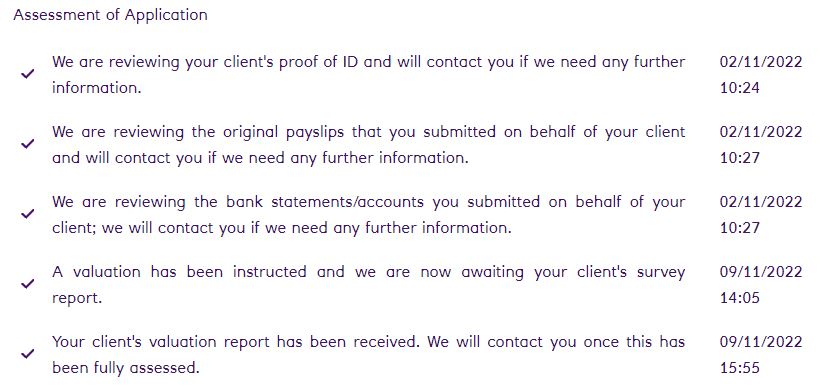Click the valuation instructed status message

click(x=368, y=285)
